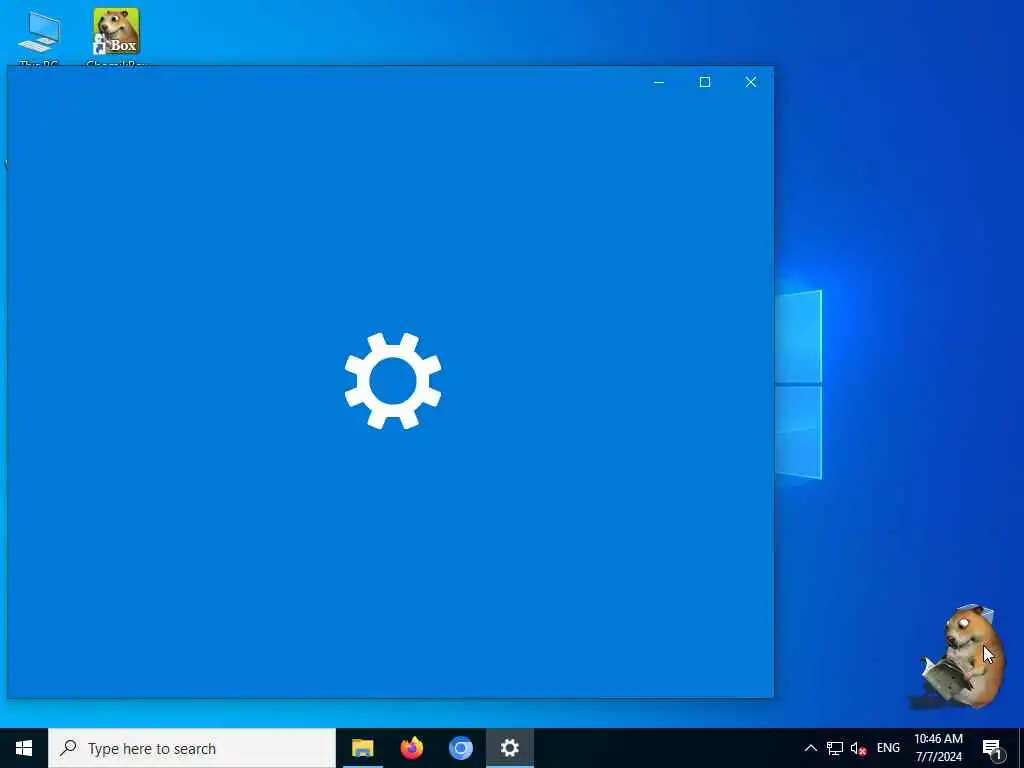Show hidden system tray icons
Screen dimensions: 1024x768
(x=810, y=748)
